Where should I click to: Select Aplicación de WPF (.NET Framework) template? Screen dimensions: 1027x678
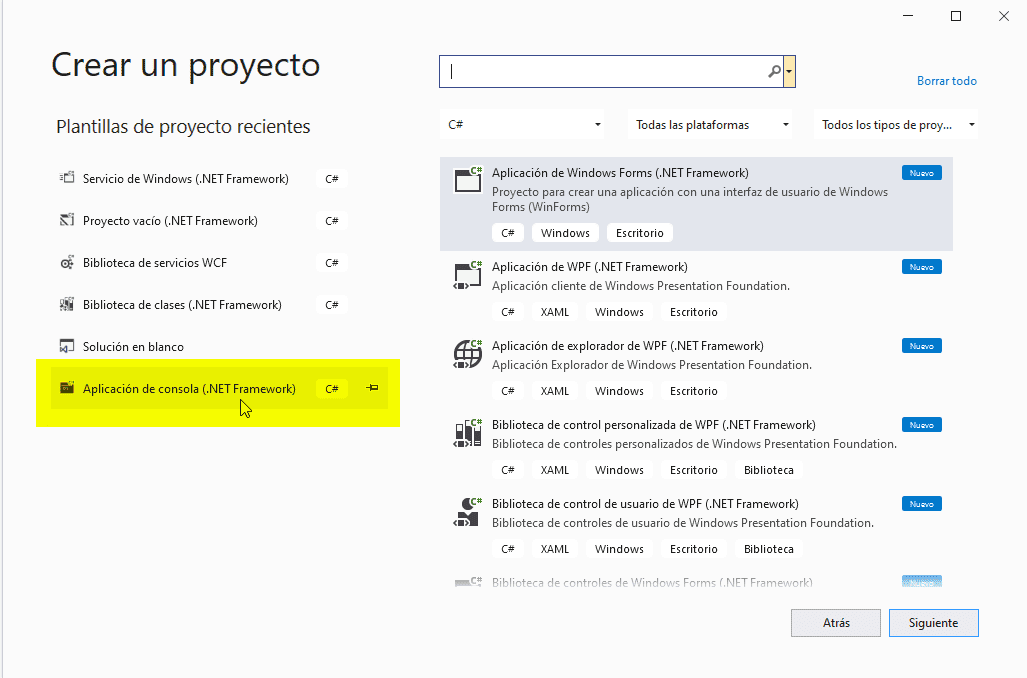pyautogui.click(x=590, y=267)
